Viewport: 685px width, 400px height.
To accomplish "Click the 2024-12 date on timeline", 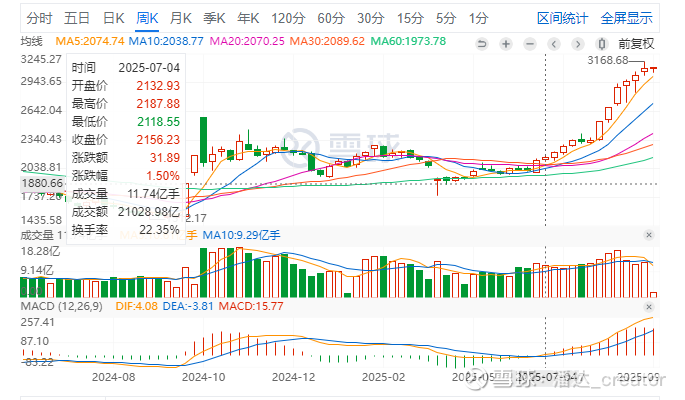I will [x=294, y=378].
